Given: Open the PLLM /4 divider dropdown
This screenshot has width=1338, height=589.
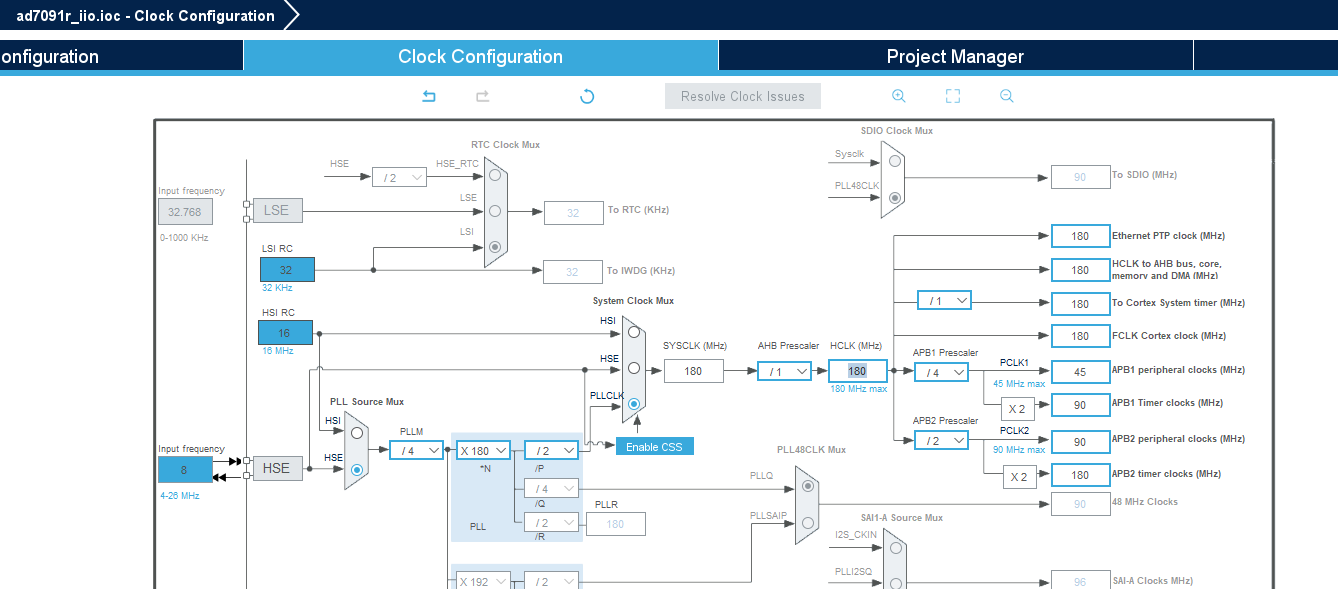Looking at the screenshot, I should click(x=416, y=451).
